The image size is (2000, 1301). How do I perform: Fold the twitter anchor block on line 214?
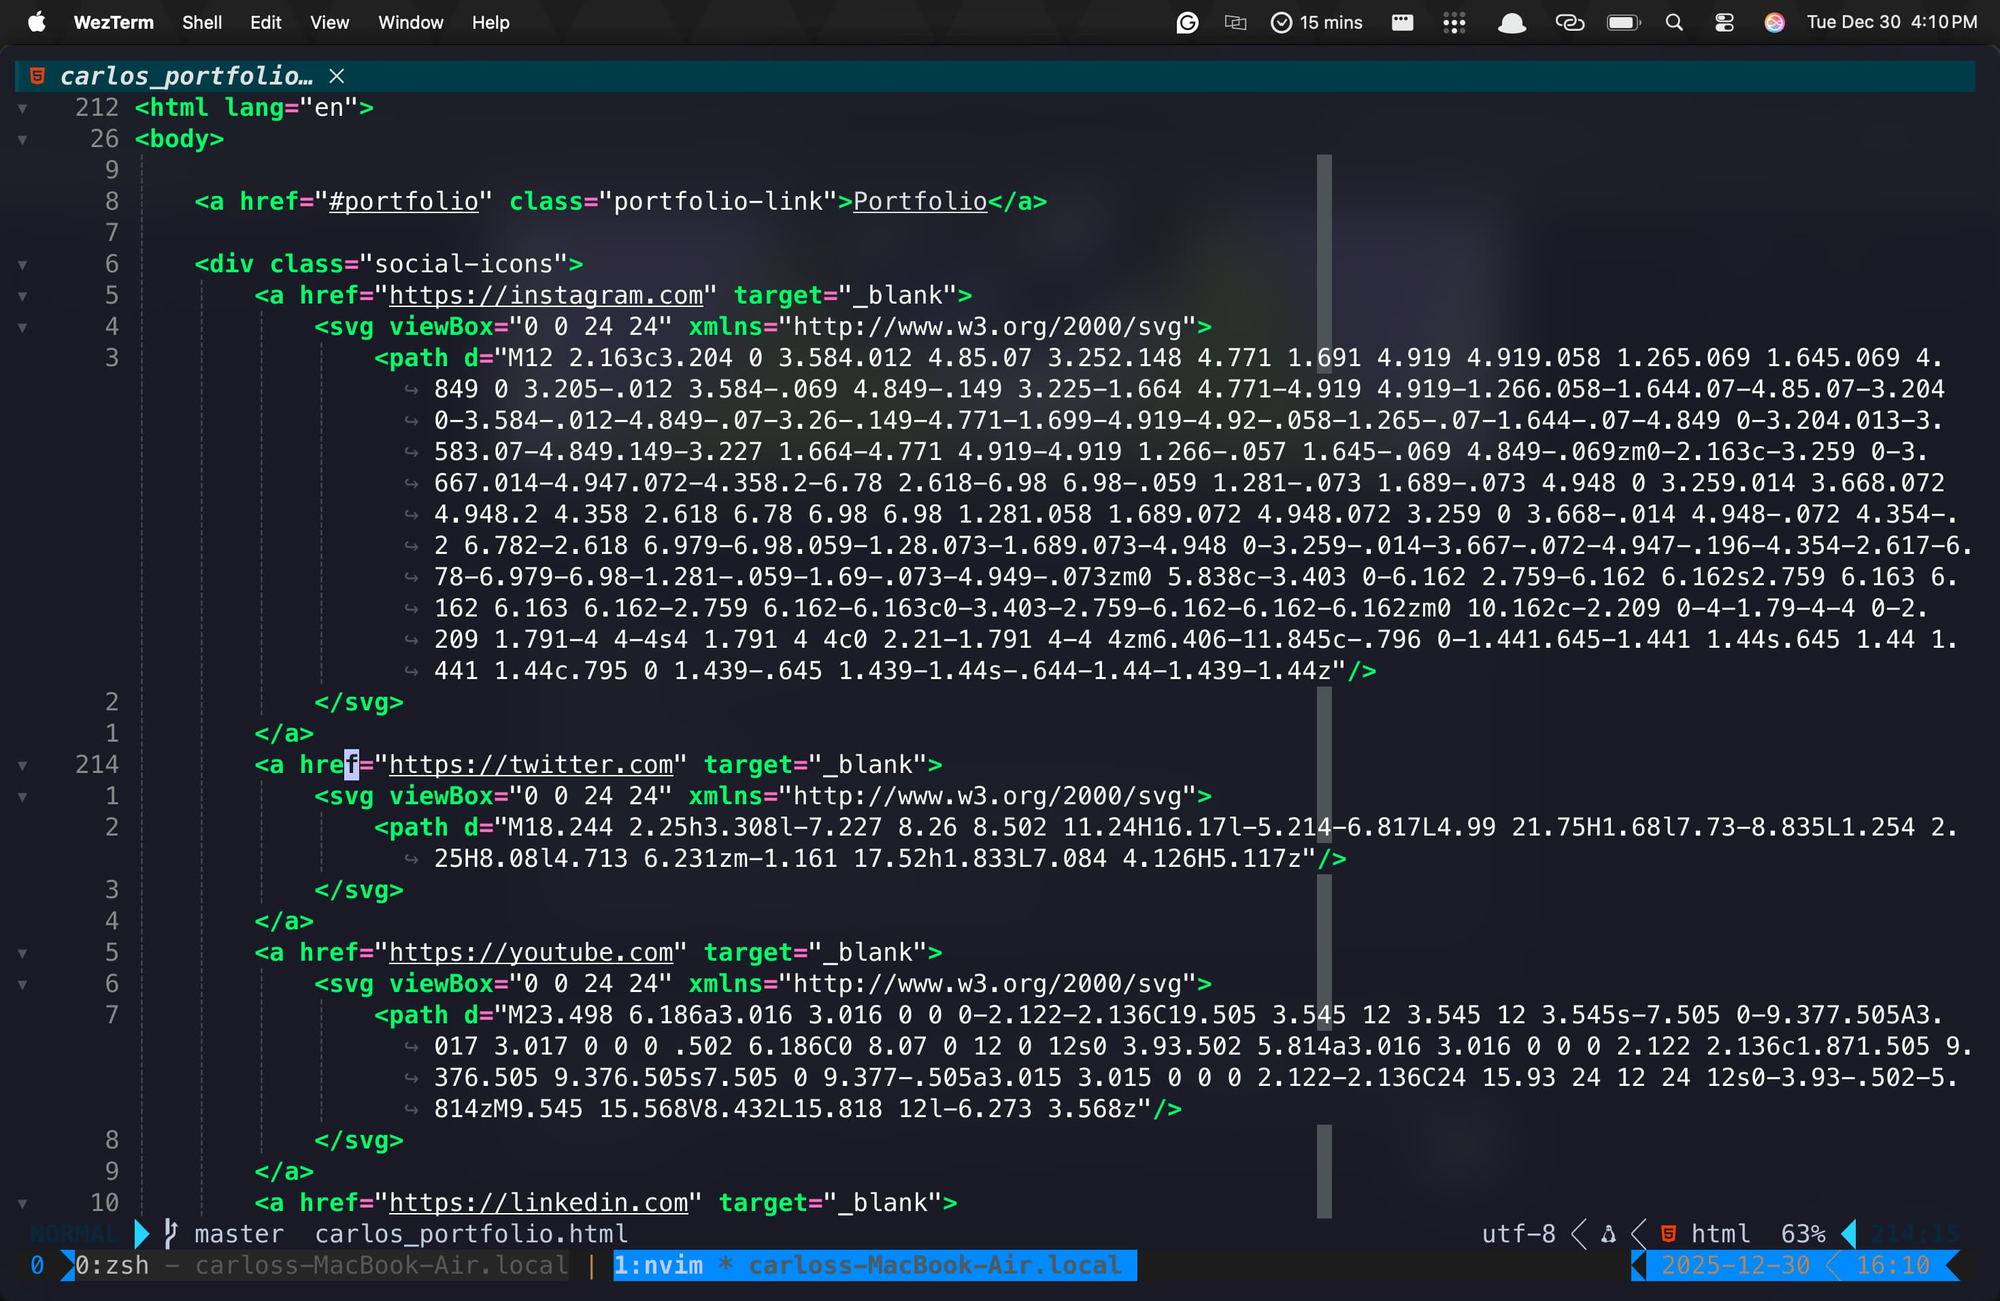[x=22, y=765]
